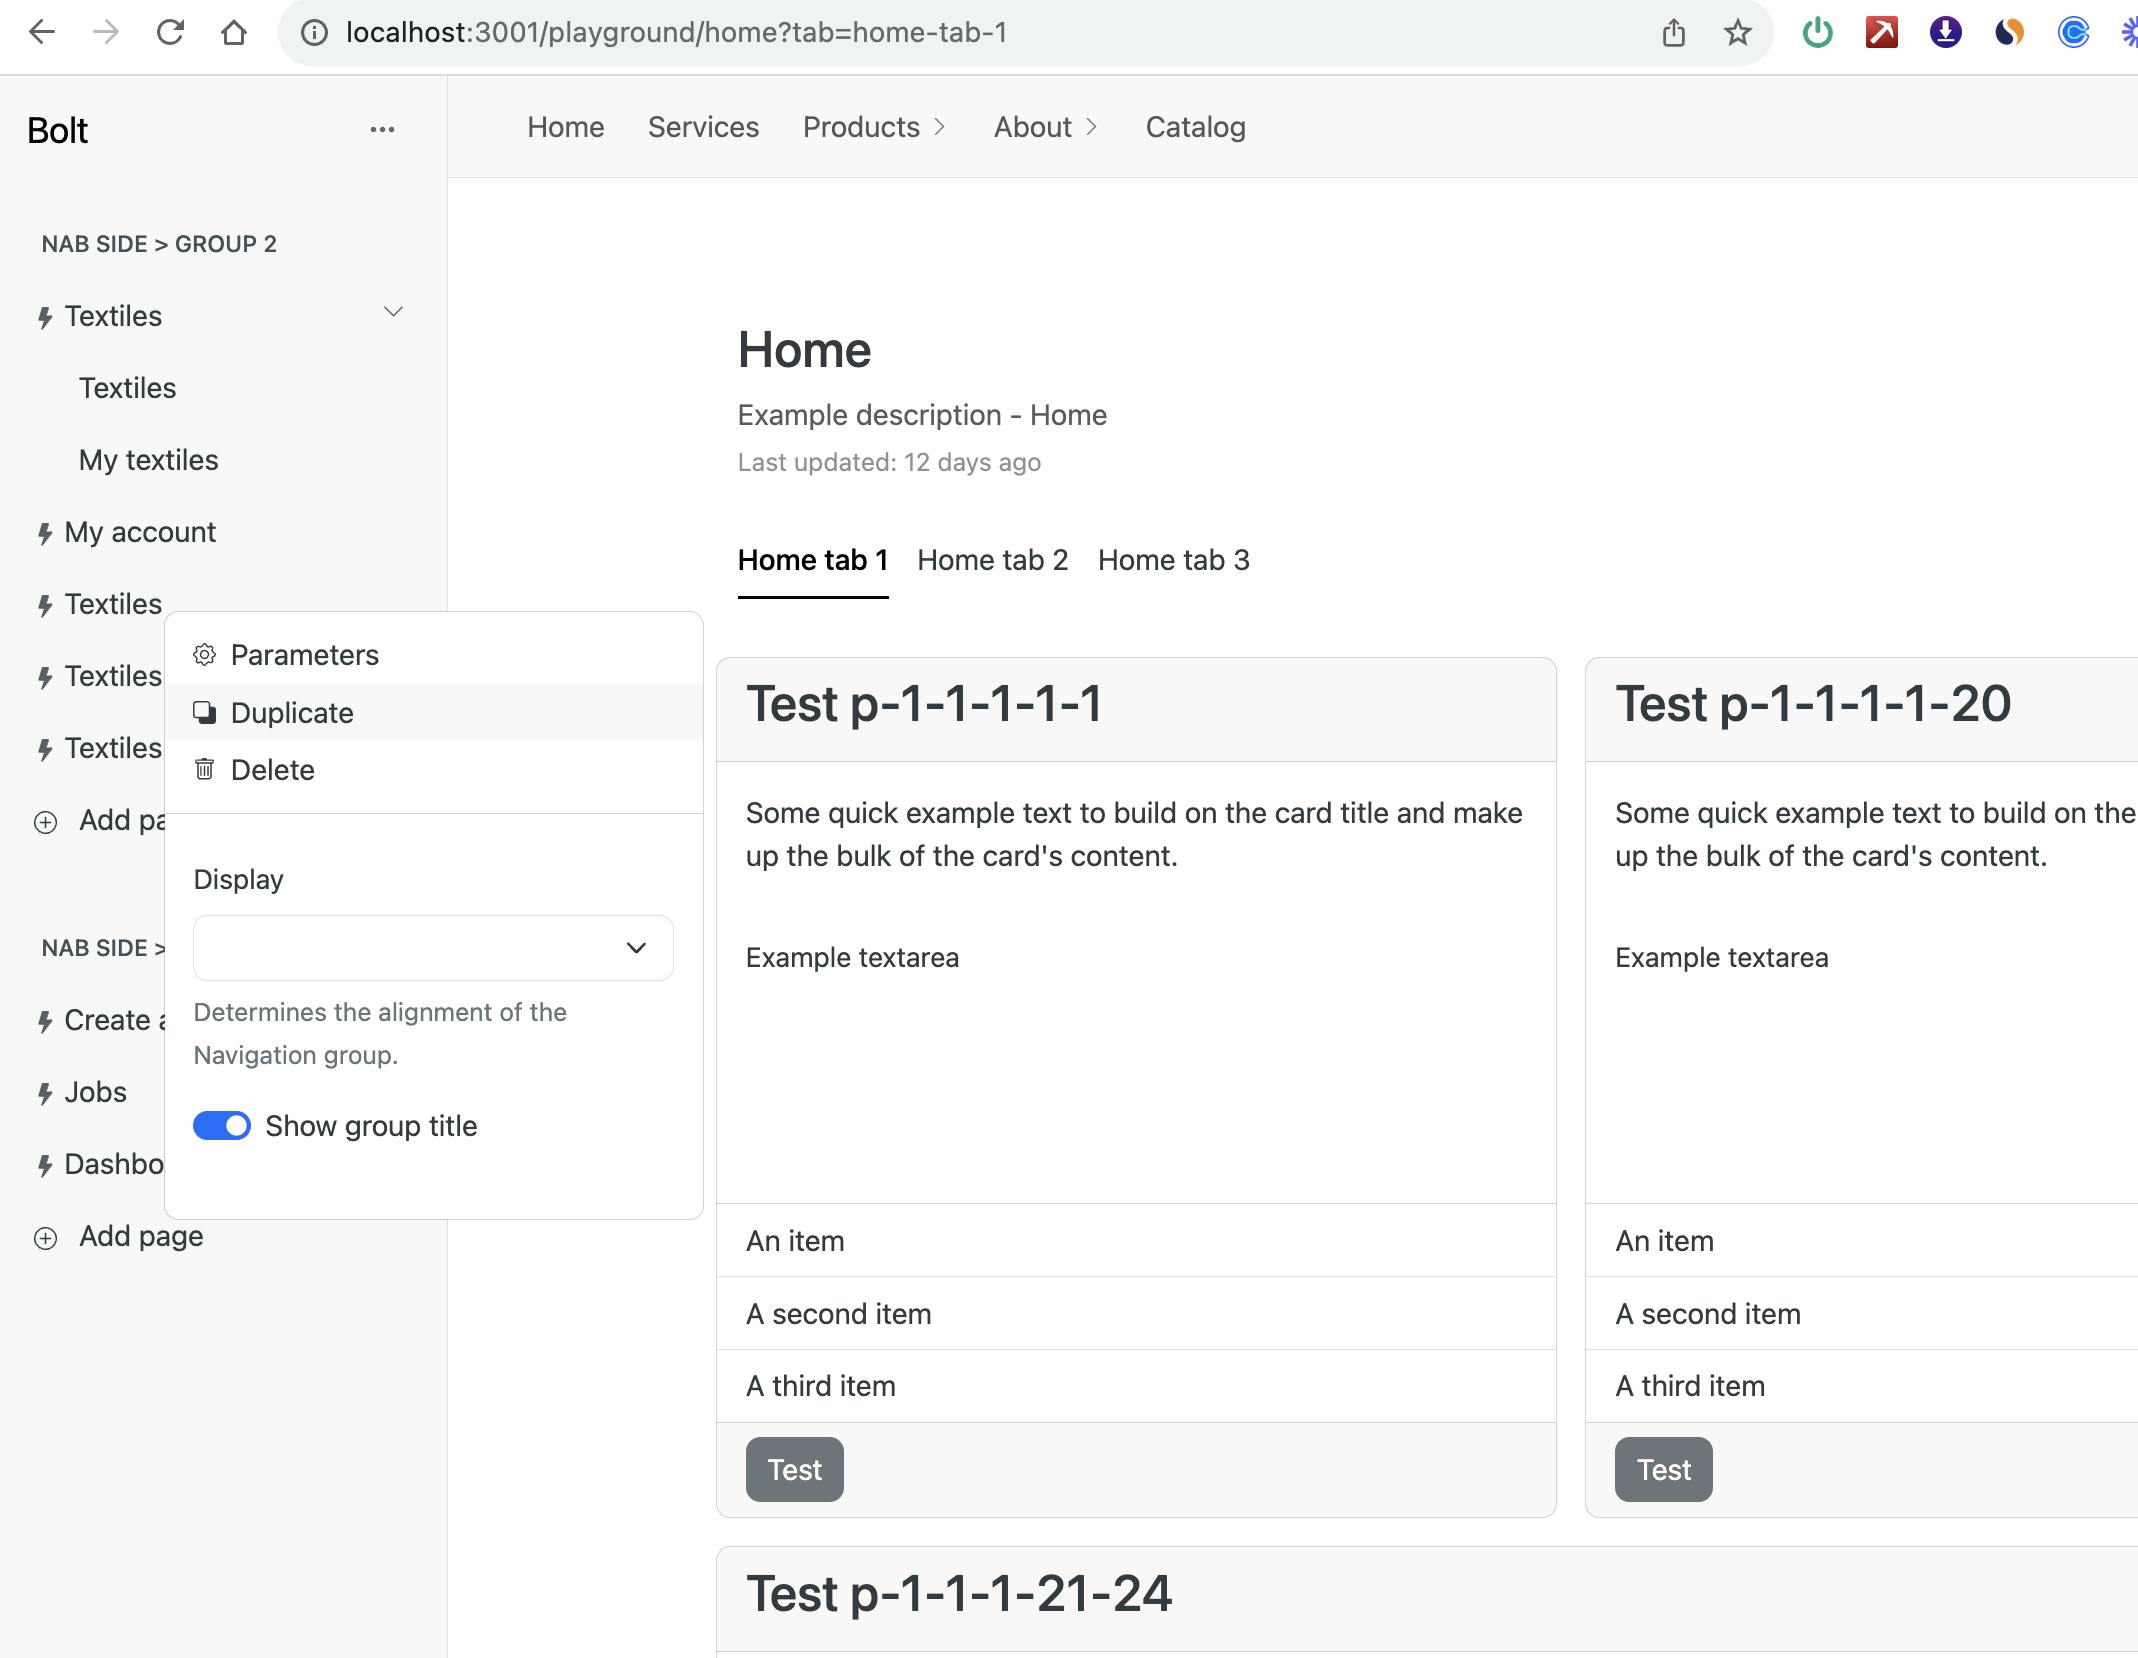Image resolution: width=2138 pixels, height=1658 pixels.
Task: Click the lightning icon next to Dashboard
Action: [x=43, y=1163]
